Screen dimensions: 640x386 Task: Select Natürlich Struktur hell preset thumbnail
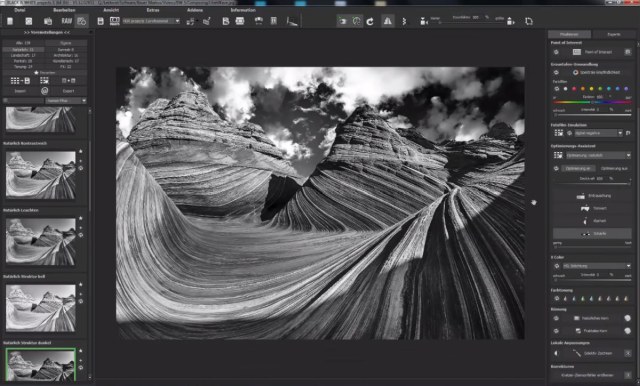[40, 307]
